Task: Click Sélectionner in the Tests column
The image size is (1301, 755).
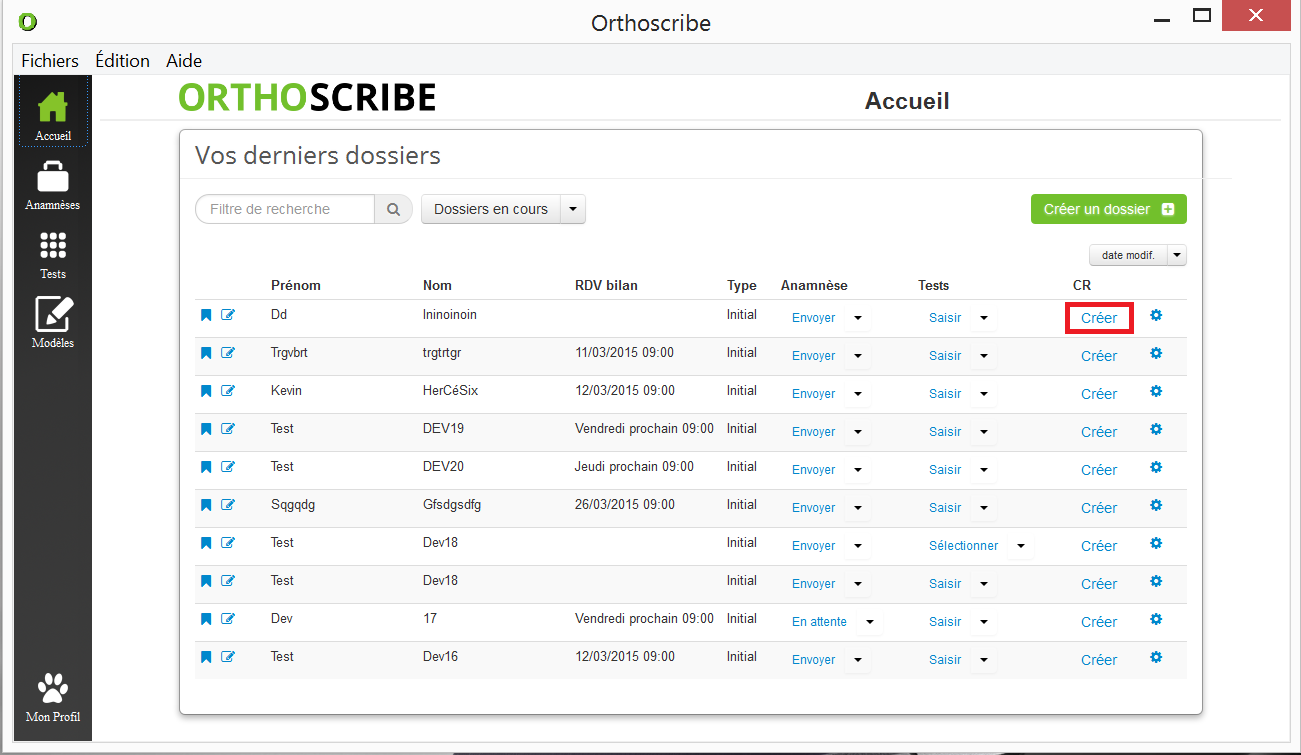Action: [963, 546]
